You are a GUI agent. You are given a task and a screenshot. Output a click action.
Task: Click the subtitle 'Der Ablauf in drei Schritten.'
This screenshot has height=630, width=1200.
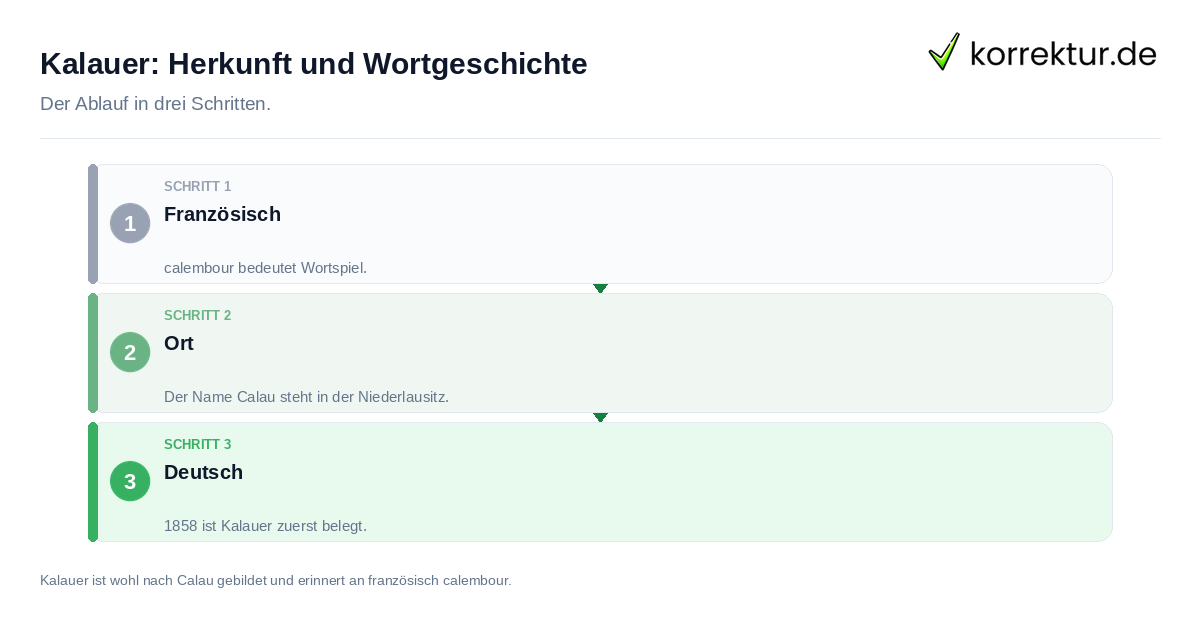155,104
